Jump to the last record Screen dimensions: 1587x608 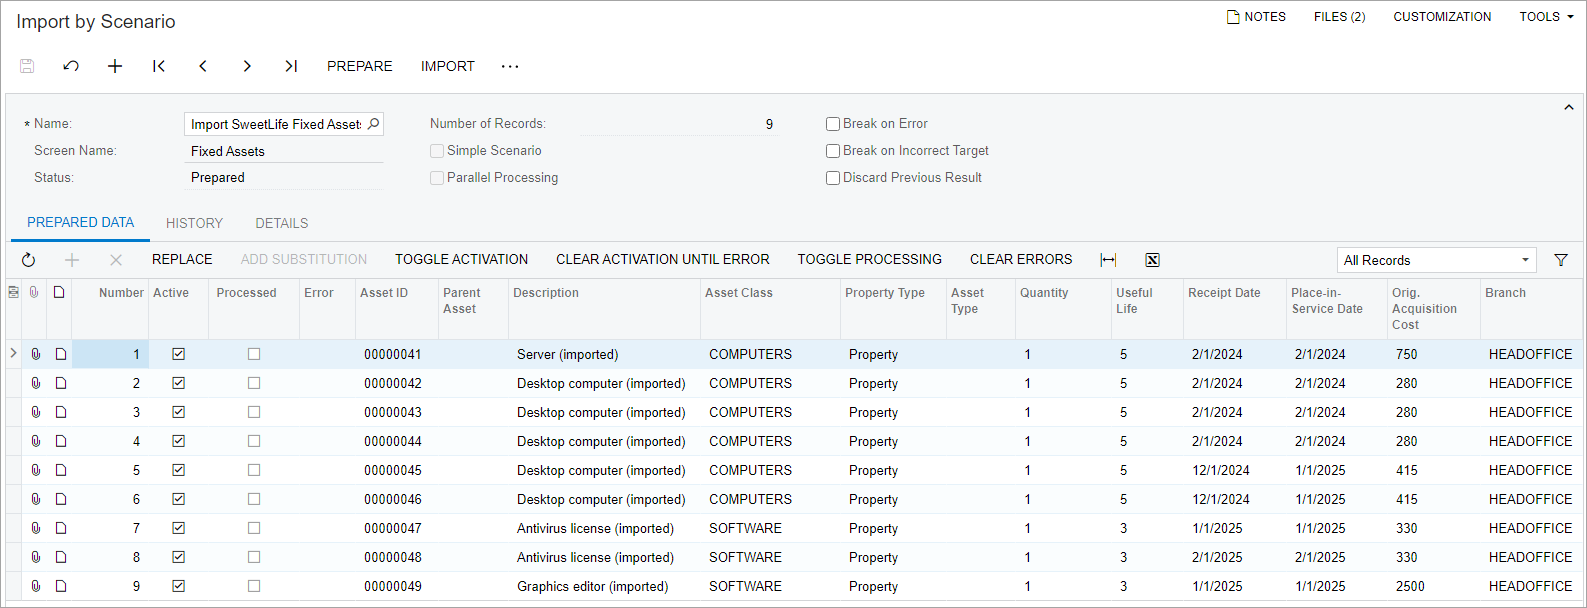[x=291, y=66]
